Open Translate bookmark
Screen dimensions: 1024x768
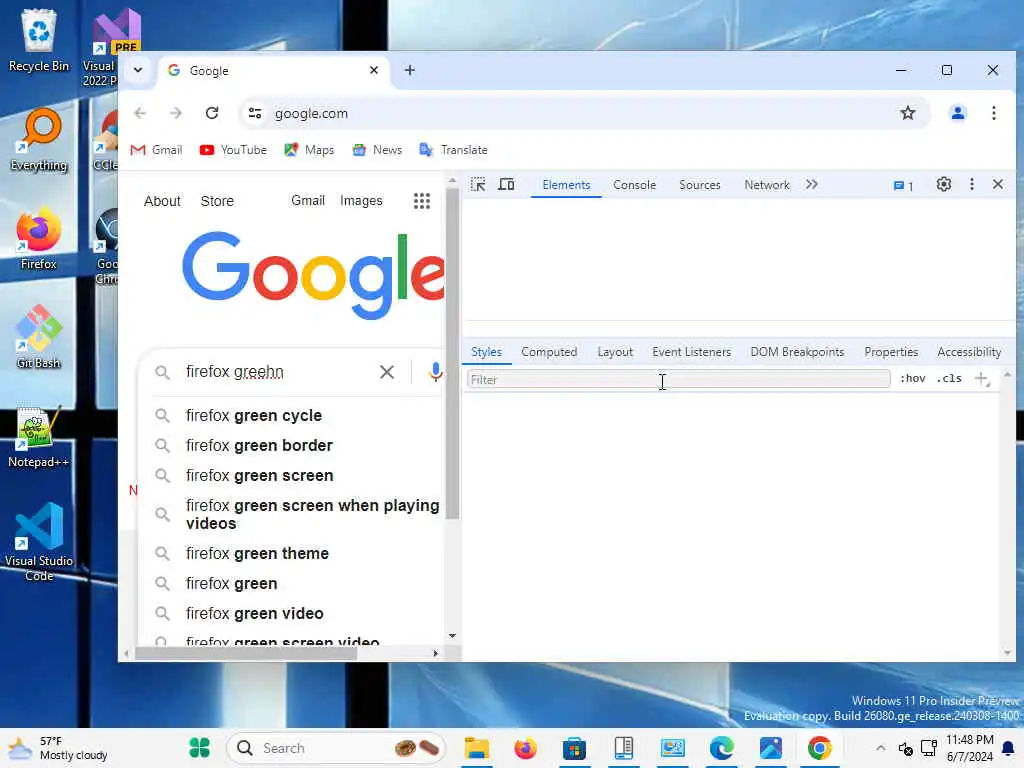[453, 150]
